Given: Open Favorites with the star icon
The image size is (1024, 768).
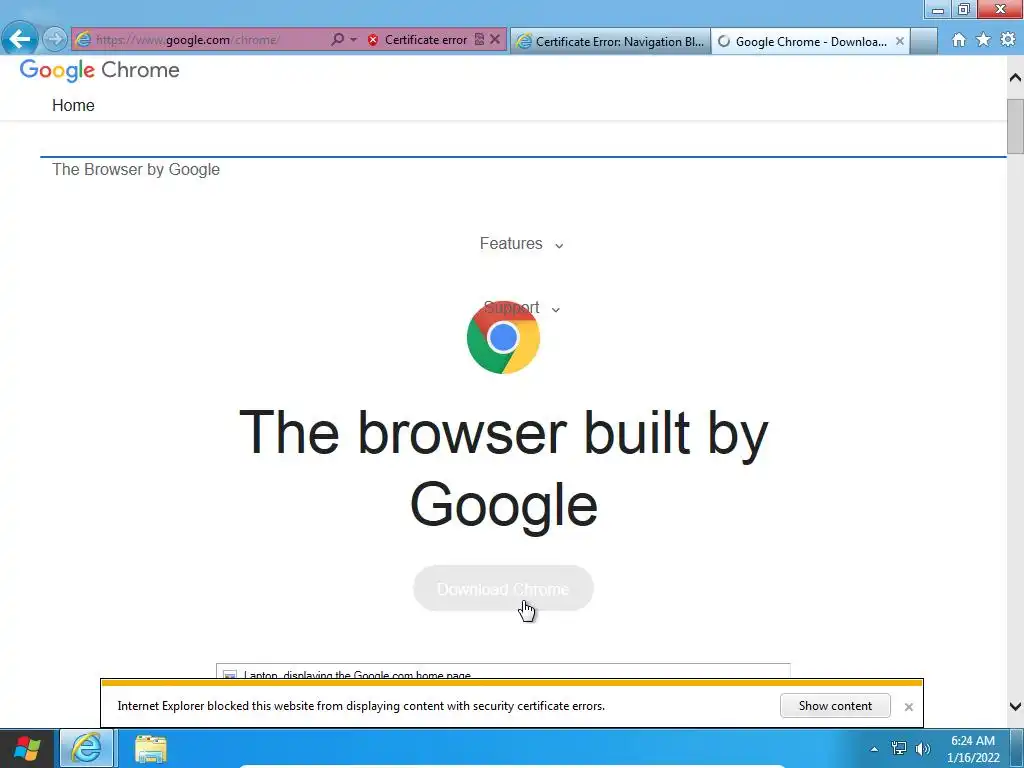Looking at the screenshot, I should point(984,40).
